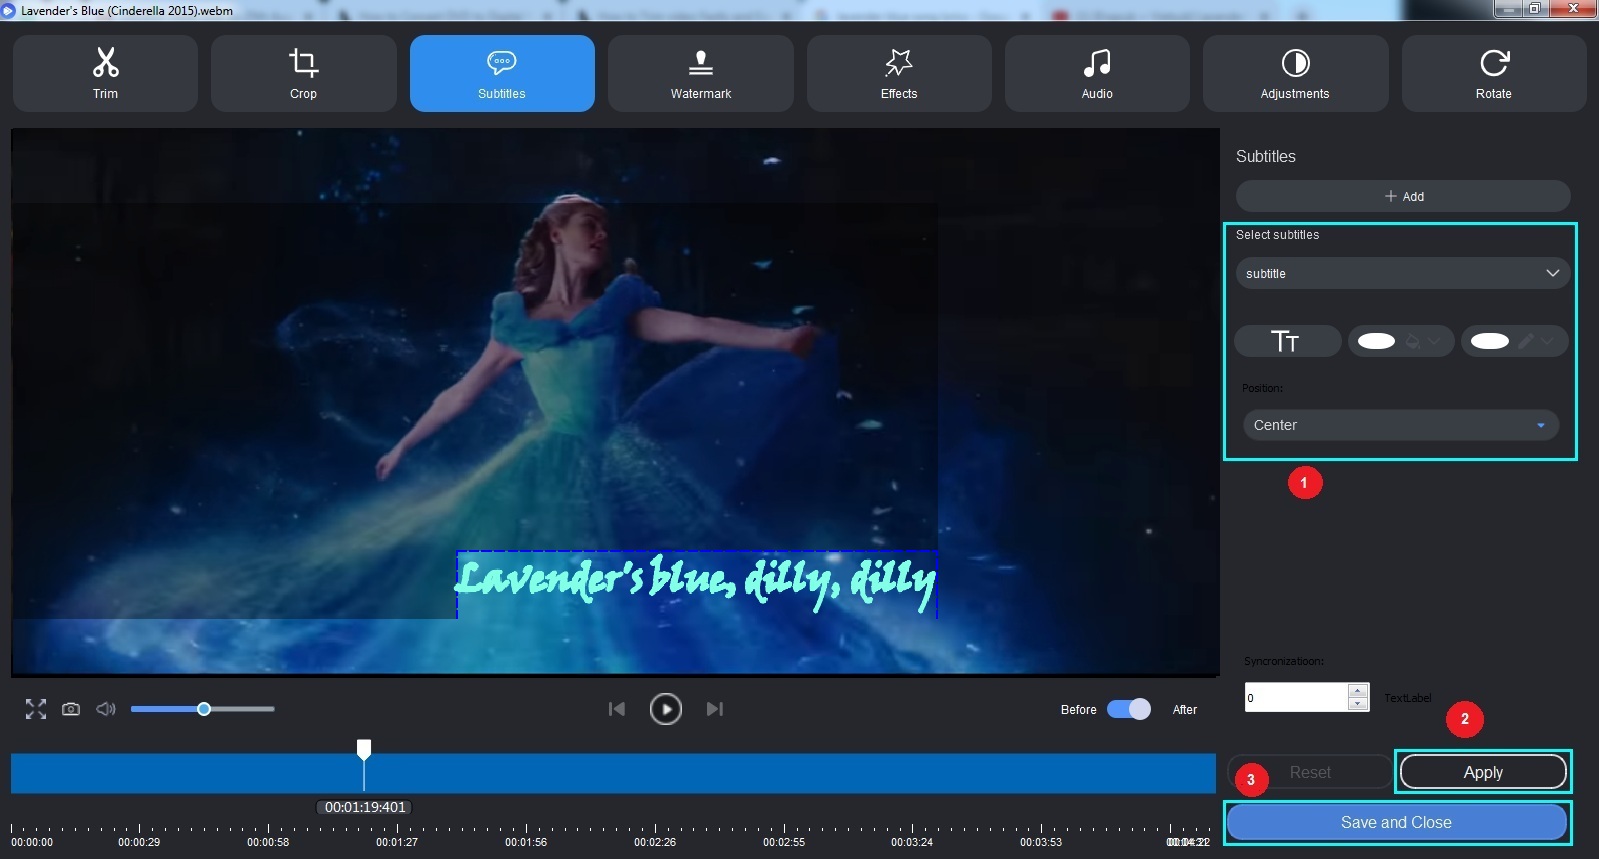Play the video preview
The height and width of the screenshot is (859, 1599).
coord(665,709)
